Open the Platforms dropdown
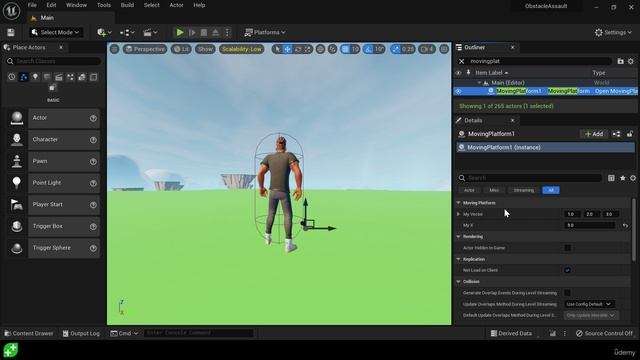Viewport: 640px width, 360px height. click(x=265, y=32)
